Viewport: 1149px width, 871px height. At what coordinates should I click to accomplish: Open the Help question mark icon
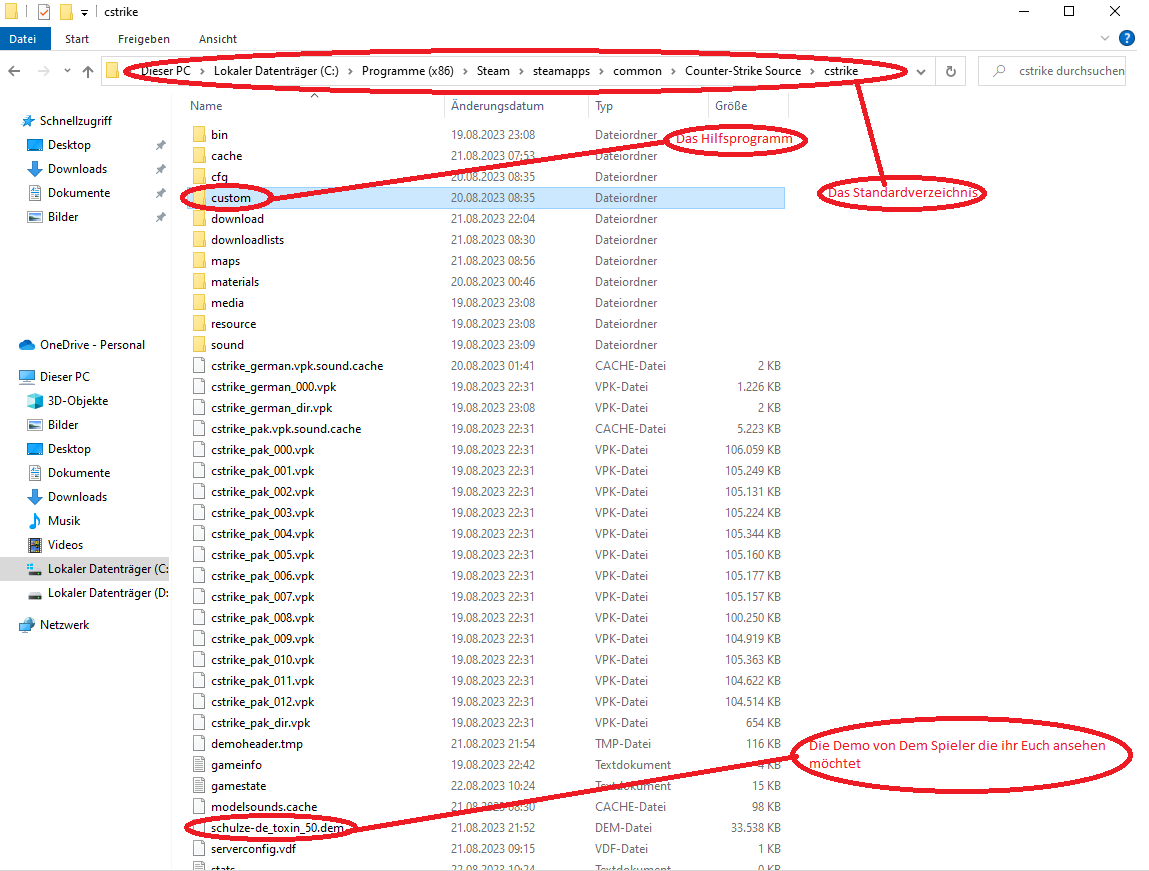coord(1126,39)
